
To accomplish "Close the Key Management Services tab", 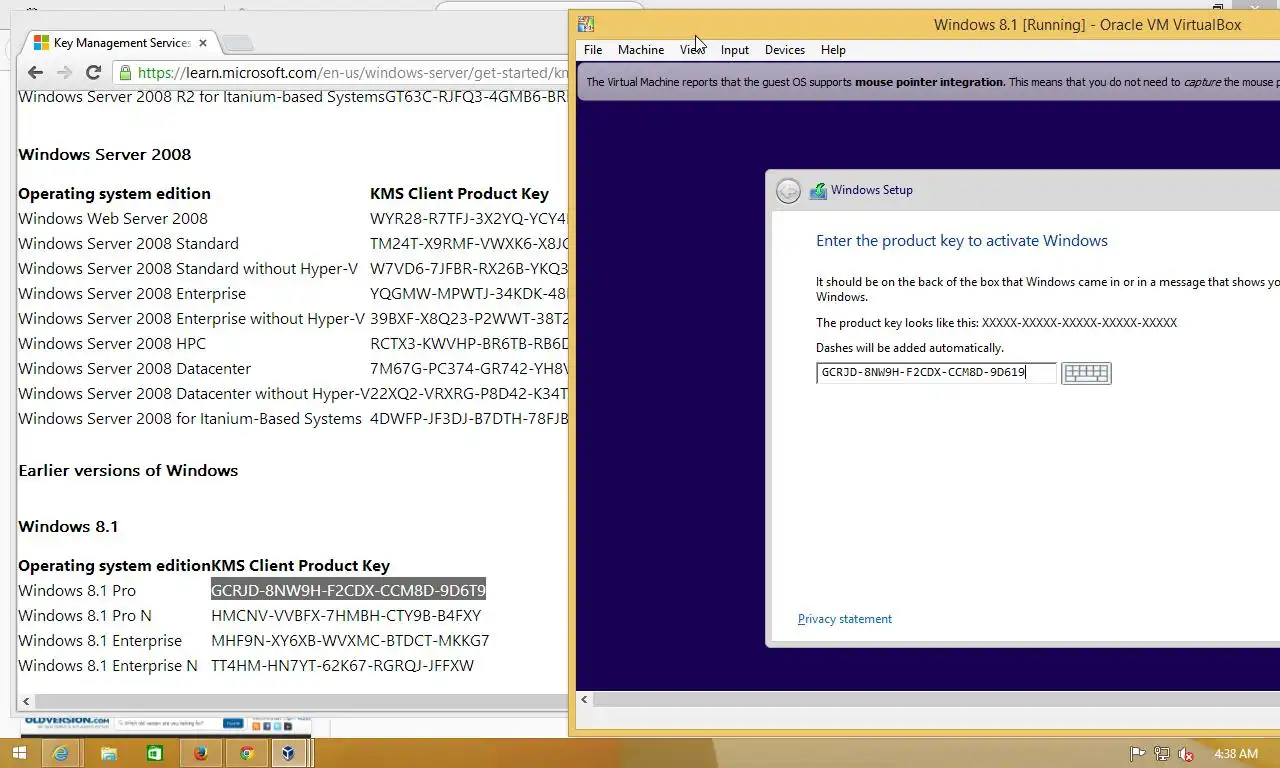I will click(x=203, y=43).
